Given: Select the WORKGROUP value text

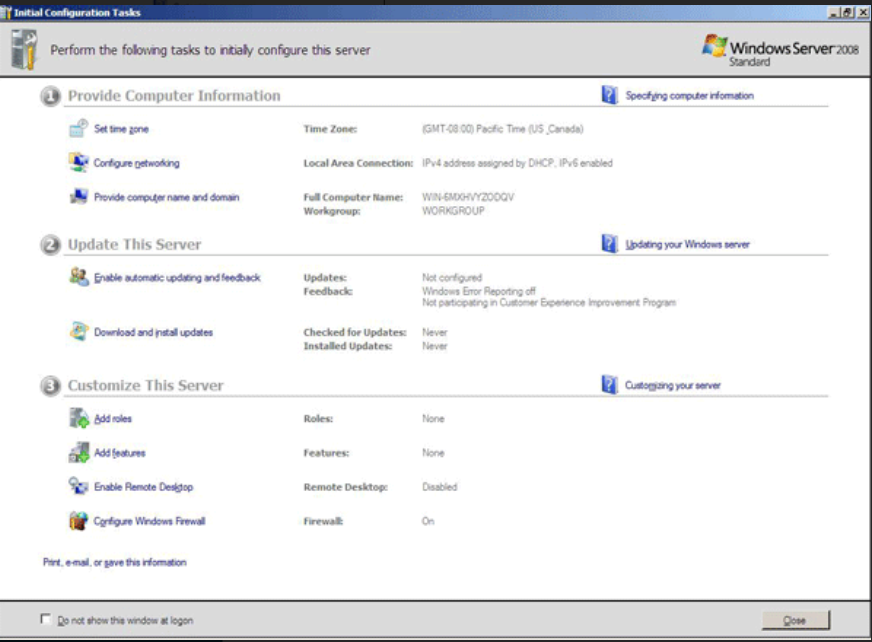Looking at the screenshot, I should 453,211.
